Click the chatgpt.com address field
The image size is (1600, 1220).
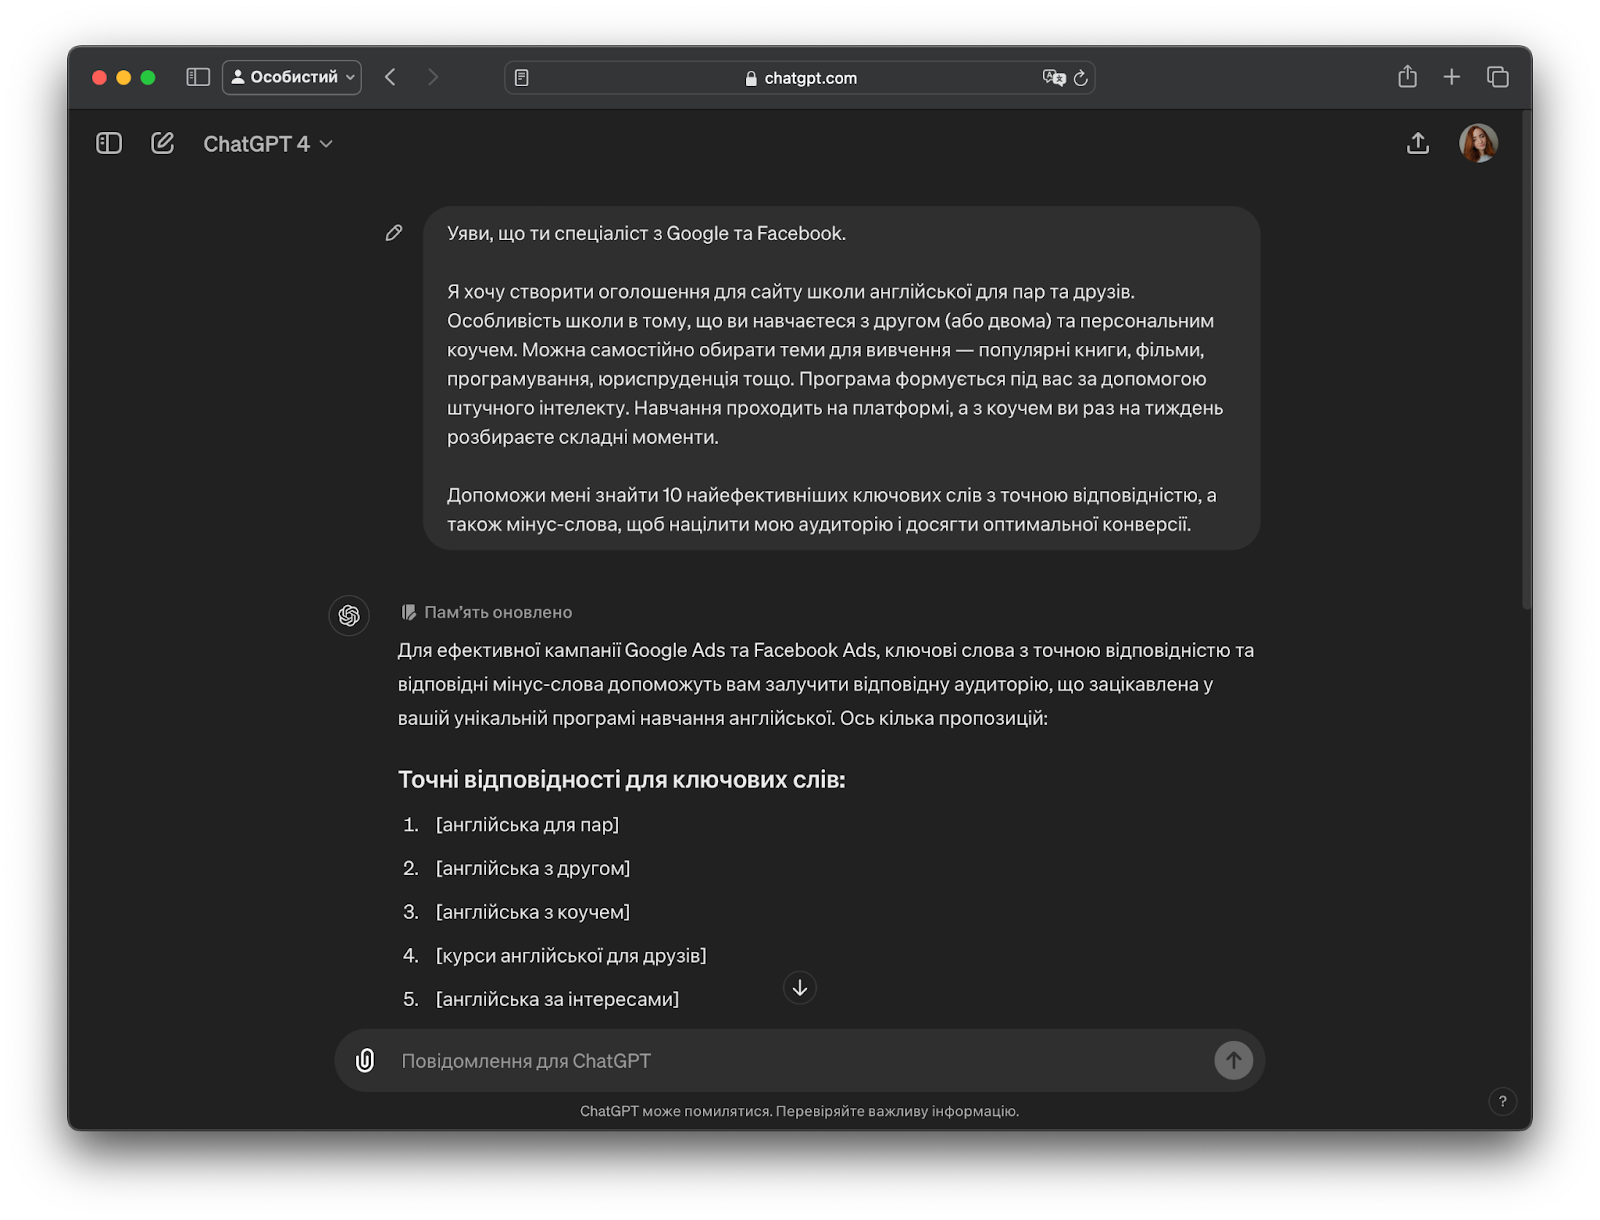point(800,78)
